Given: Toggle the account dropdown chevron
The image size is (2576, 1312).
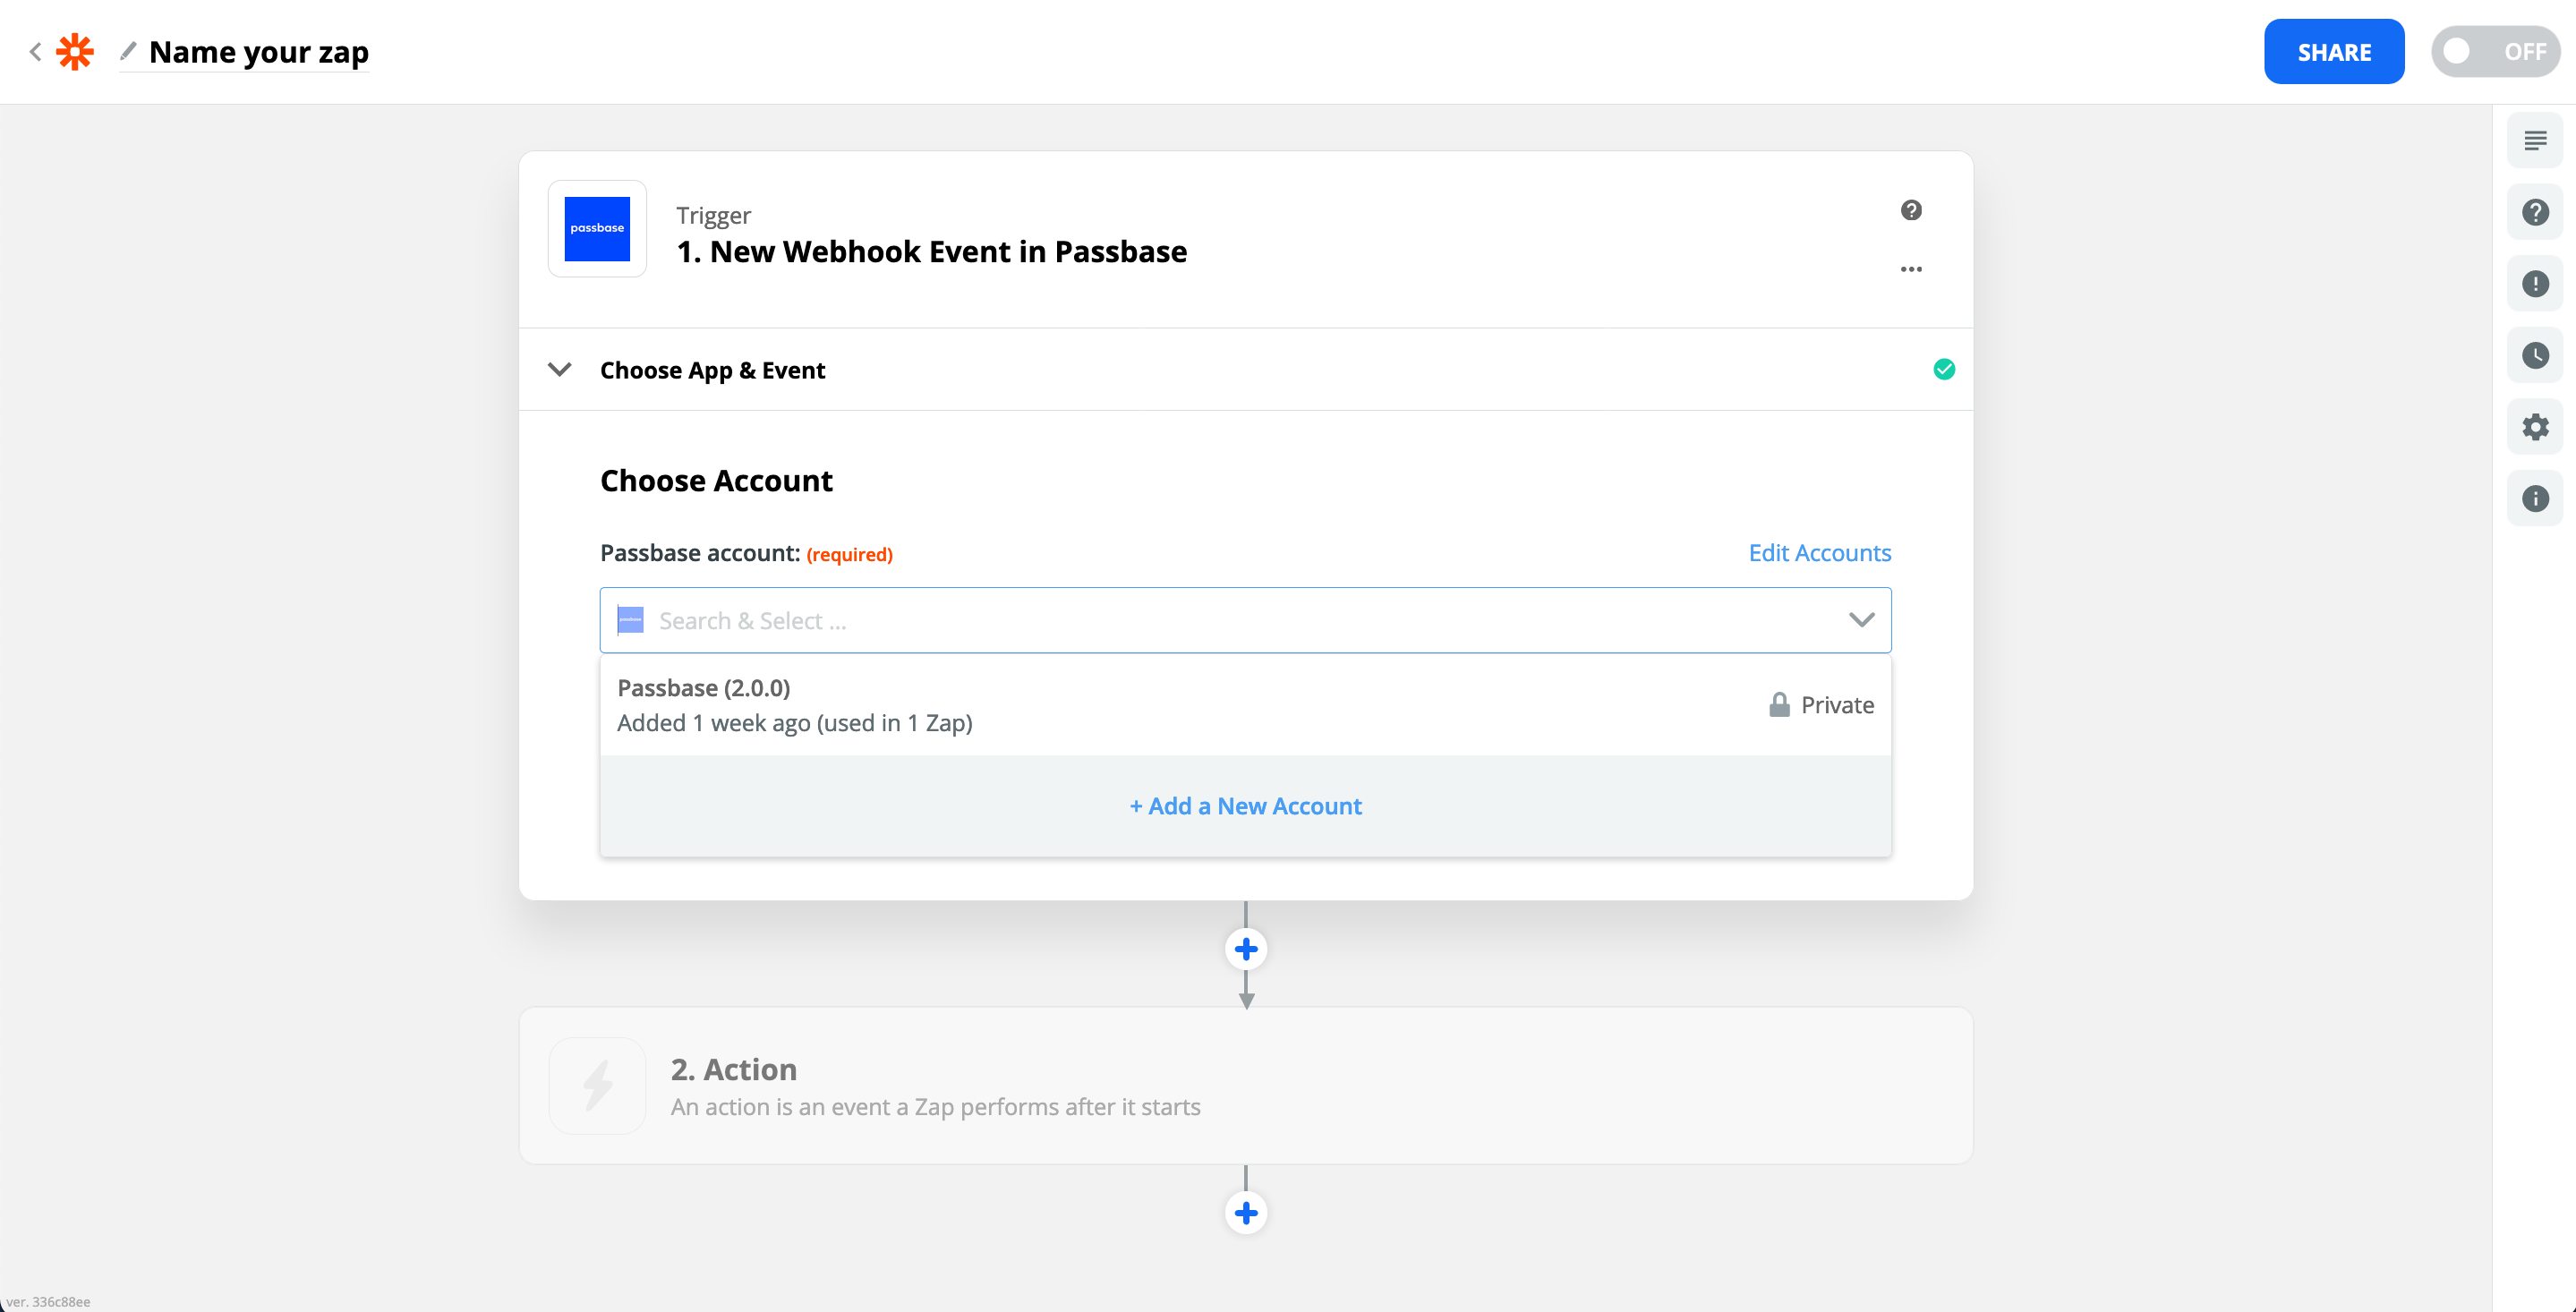Looking at the screenshot, I should pos(1861,620).
